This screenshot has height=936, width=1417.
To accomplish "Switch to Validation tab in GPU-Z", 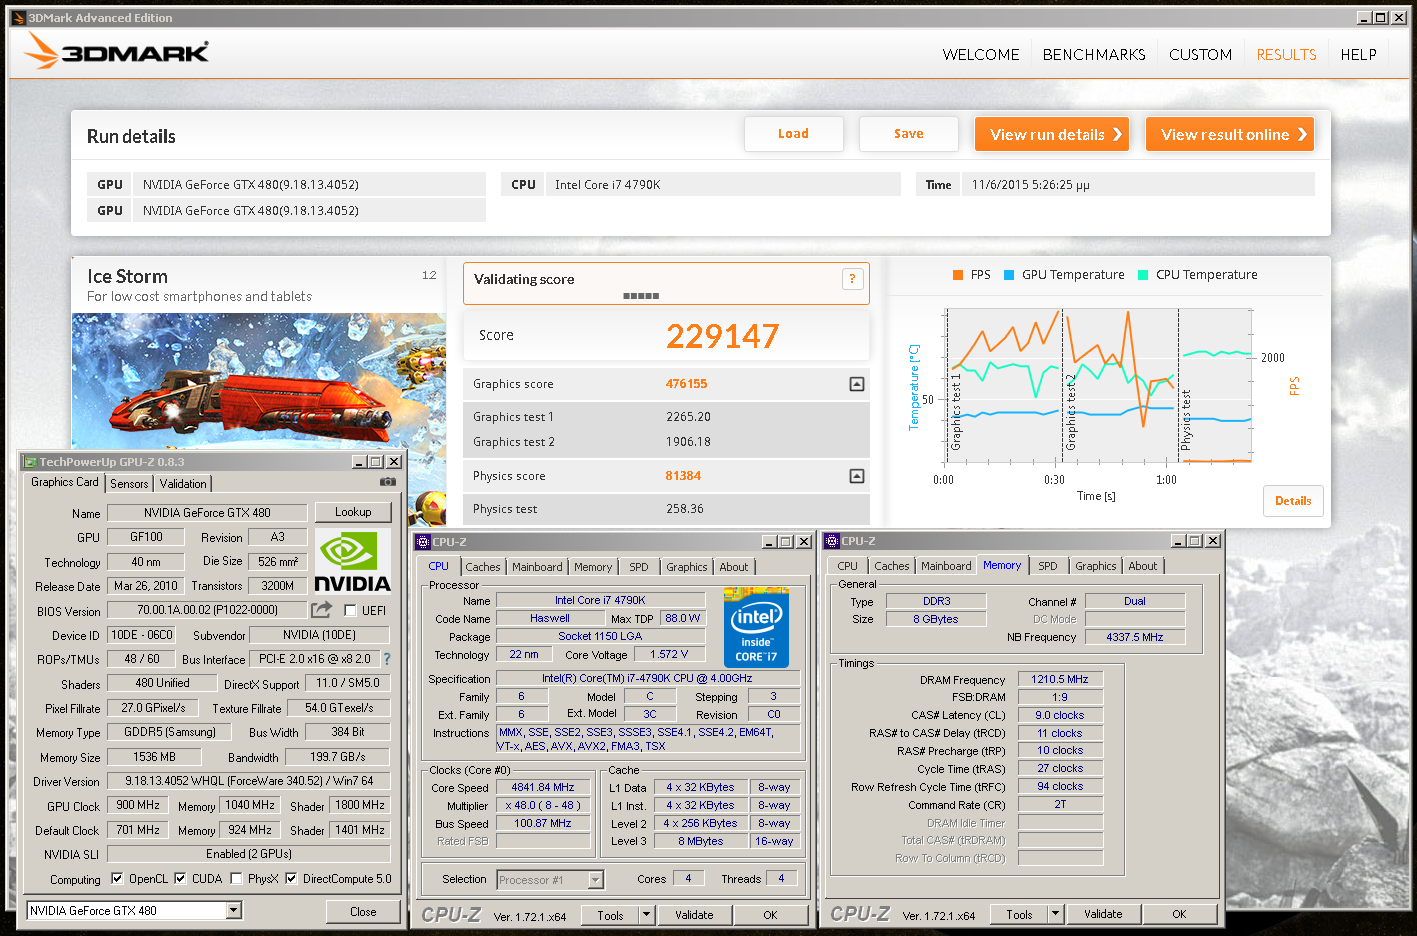I will (x=183, y=484).
